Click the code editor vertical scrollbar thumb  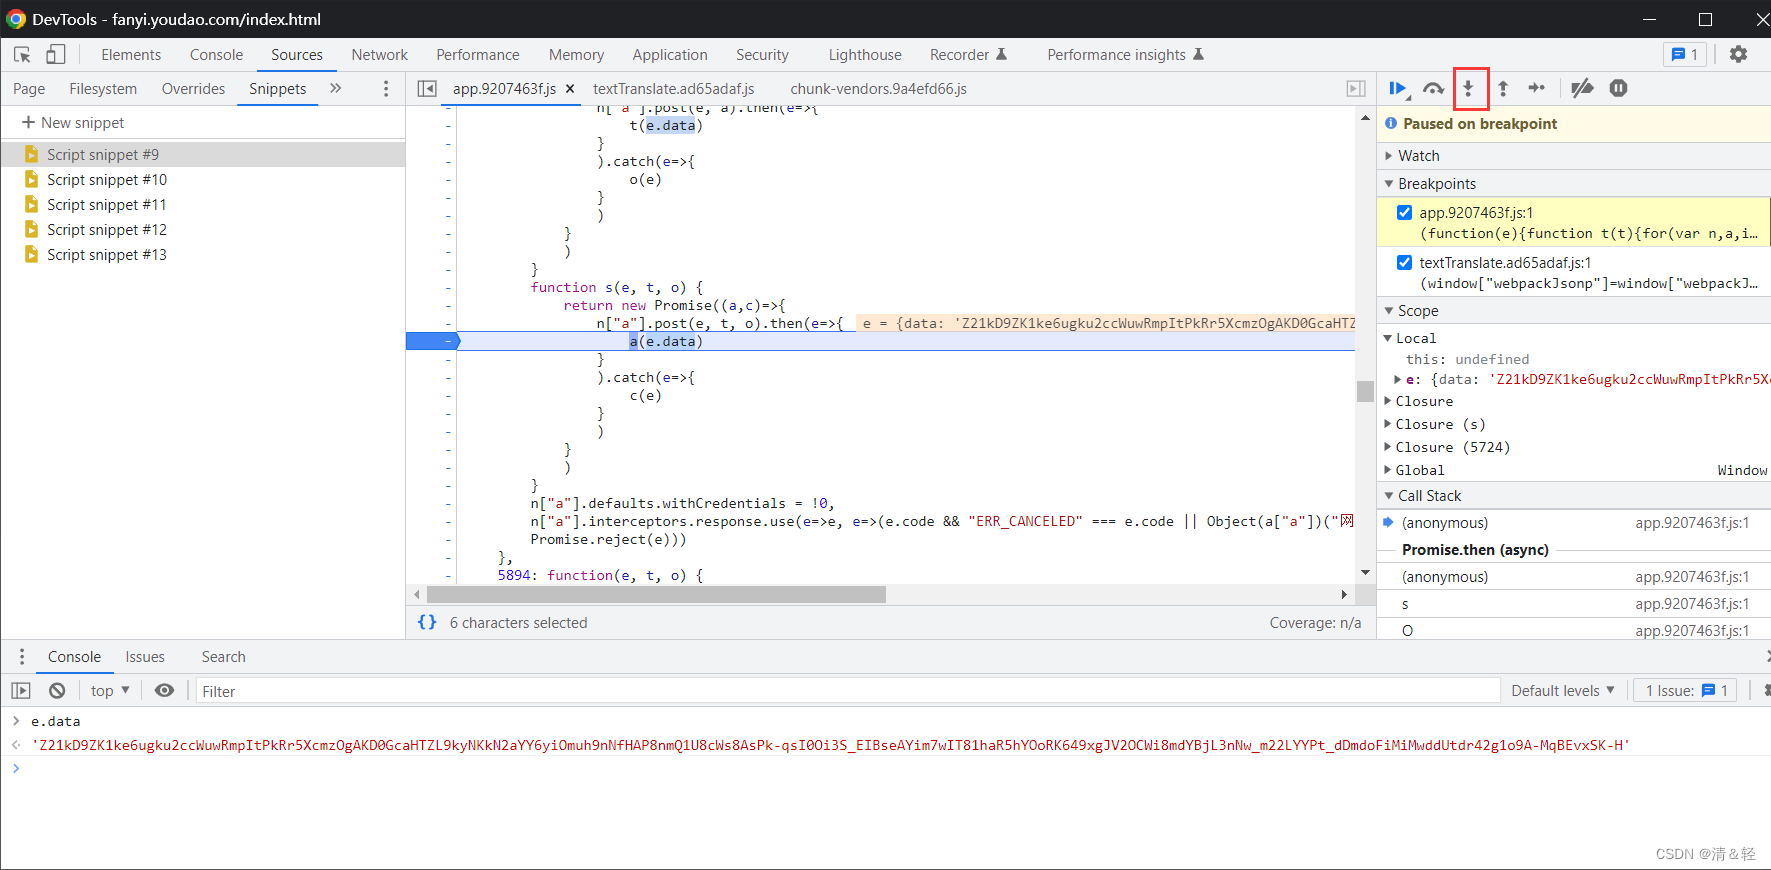click(1365, 391)
